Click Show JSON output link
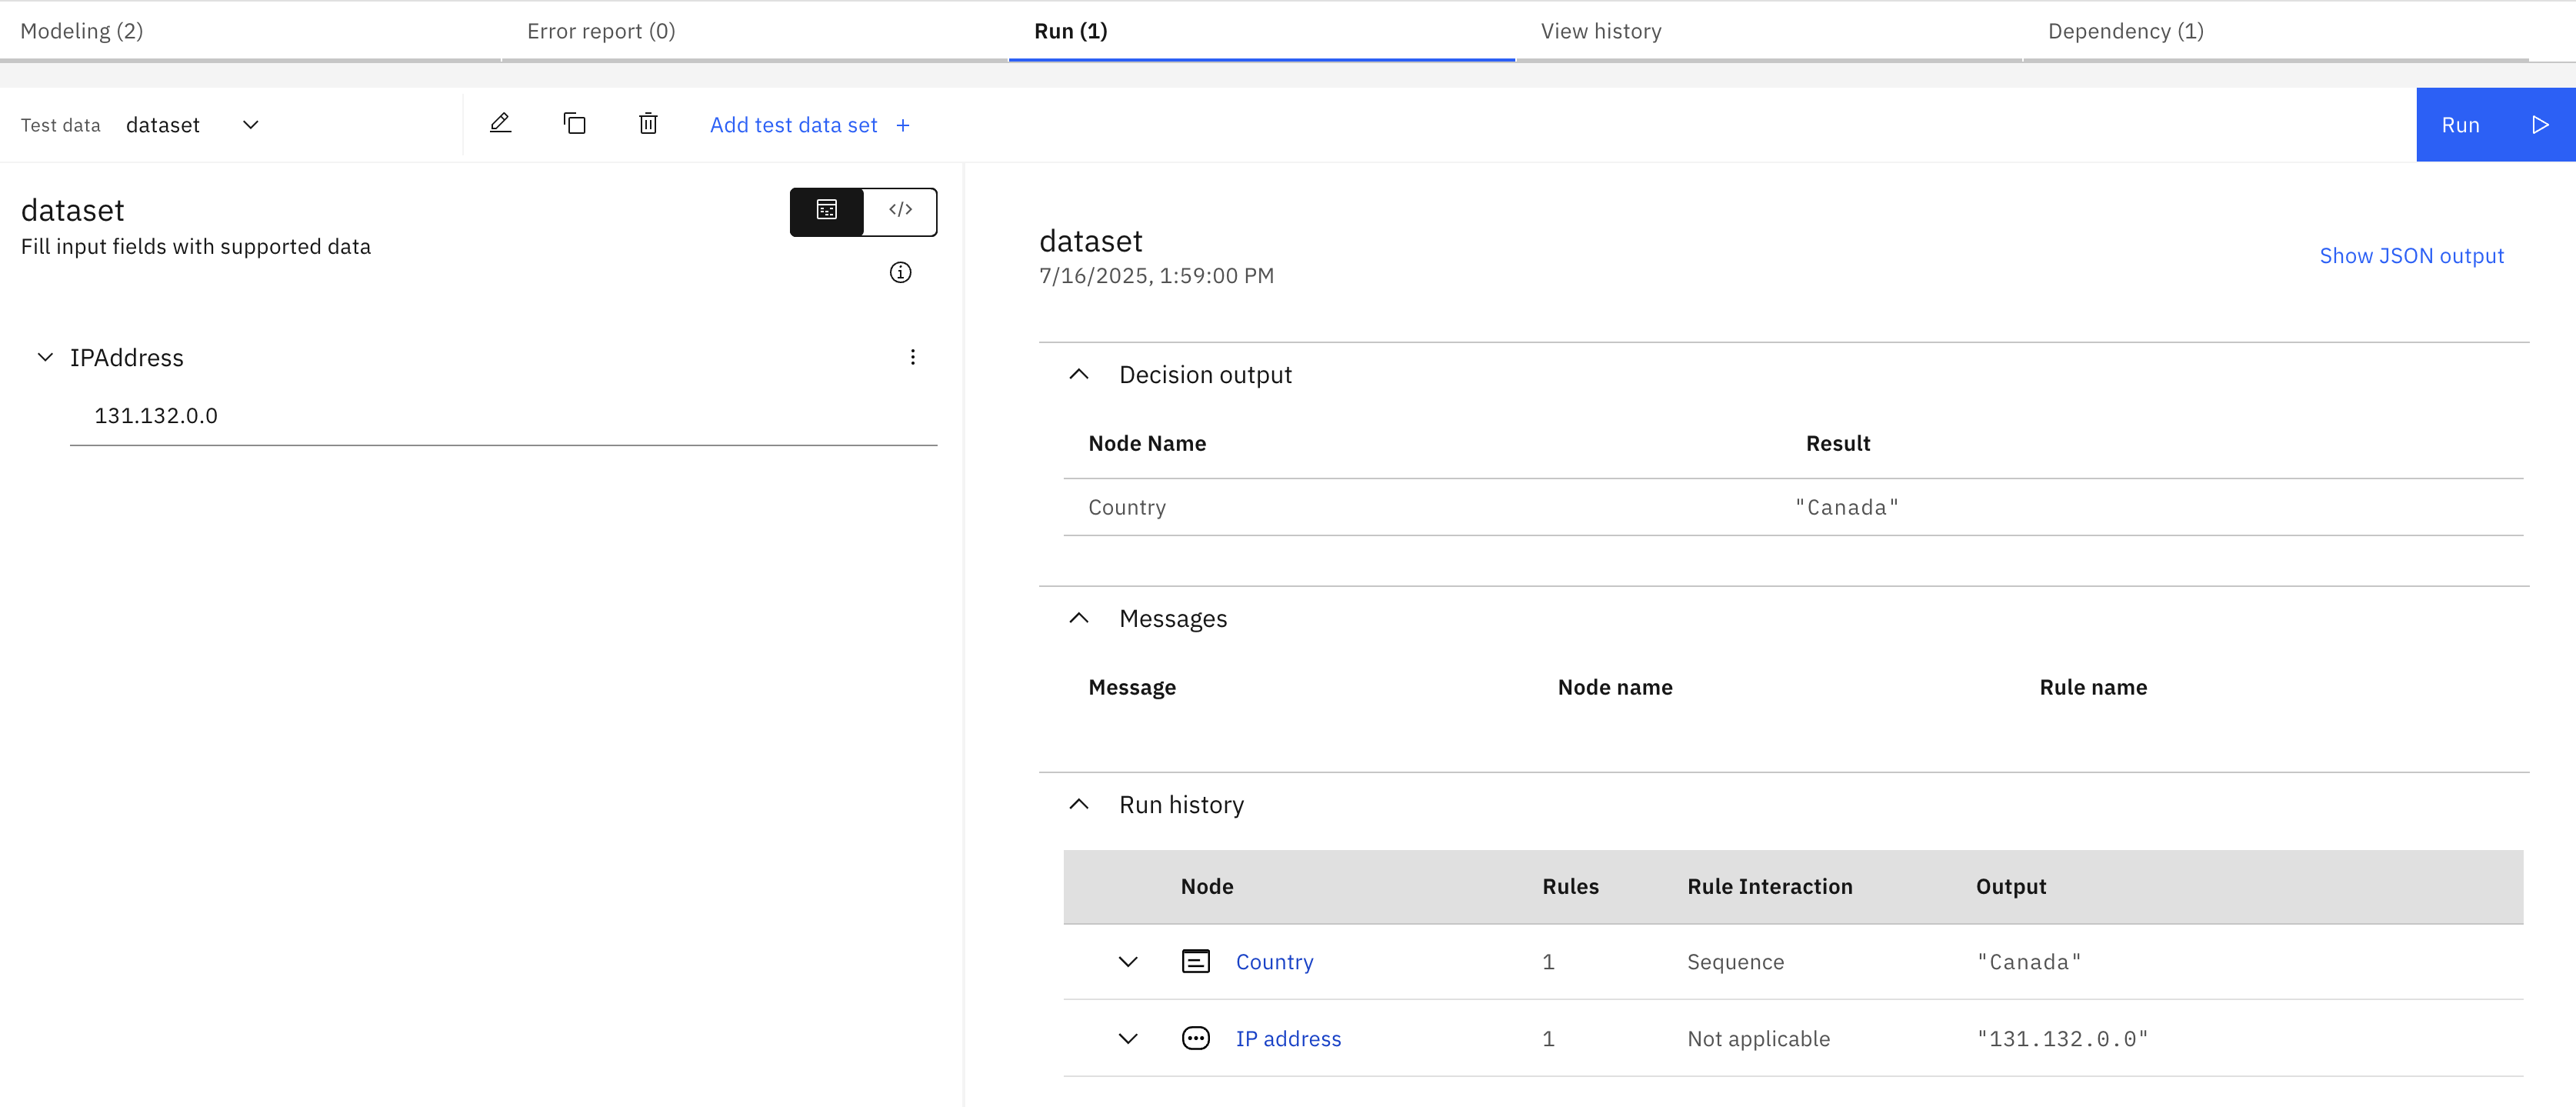Viewport: 2576px width, 1107px height. pyautogui.click(x=2411, y=256)
